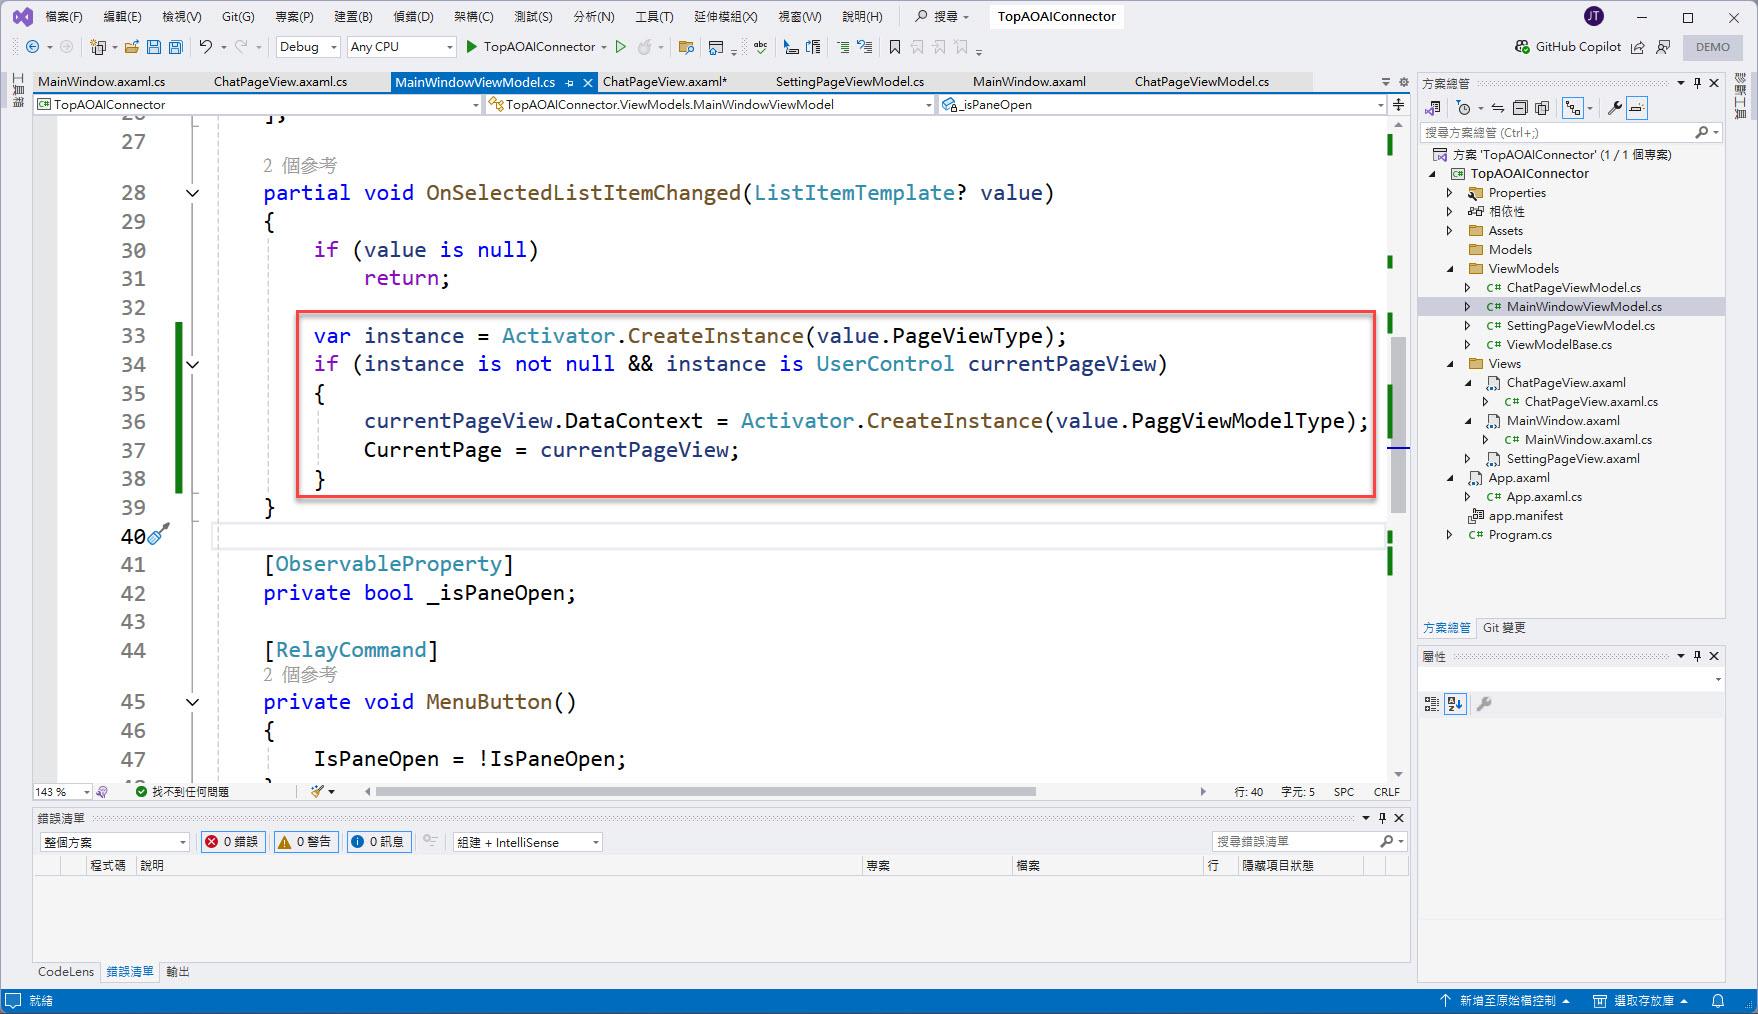Save the current file with the disk icon
Viewport: 1758px width, 1014px height.
[154, 47]
